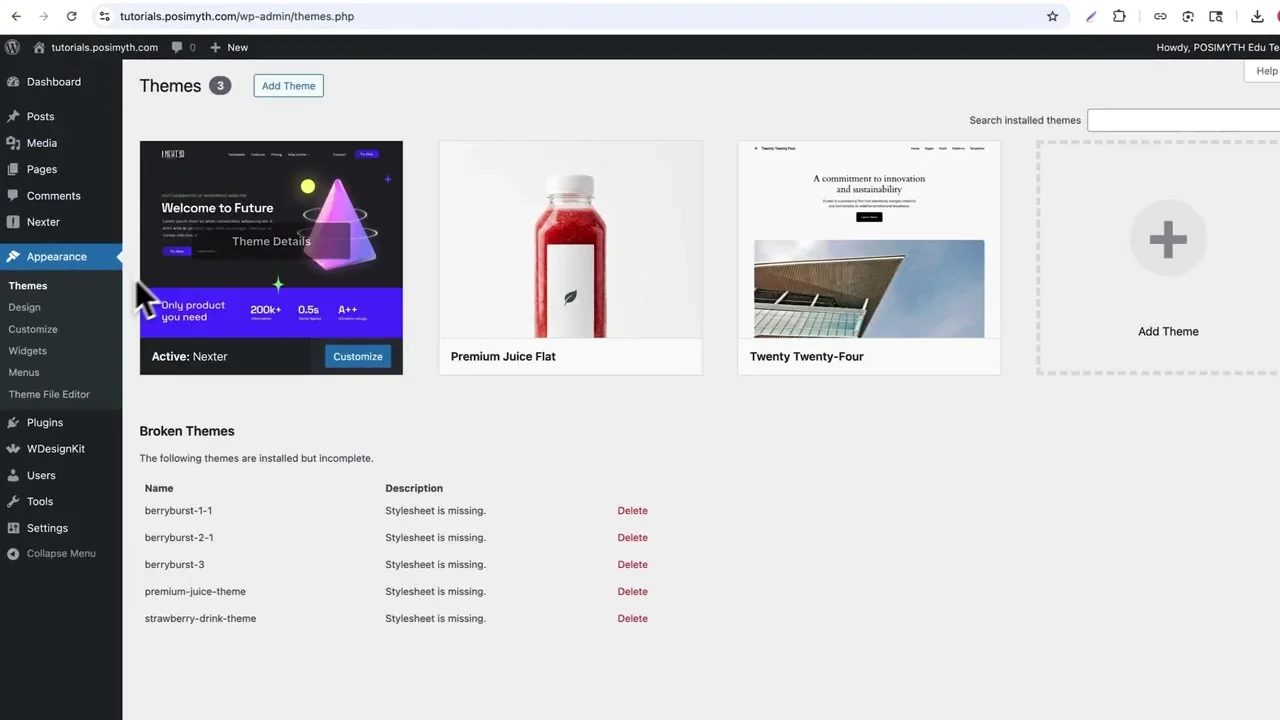Select the Premium Juice Flat theme thumbnail
This screenshot has width=1280, height=720.
[x=570, y=239]
